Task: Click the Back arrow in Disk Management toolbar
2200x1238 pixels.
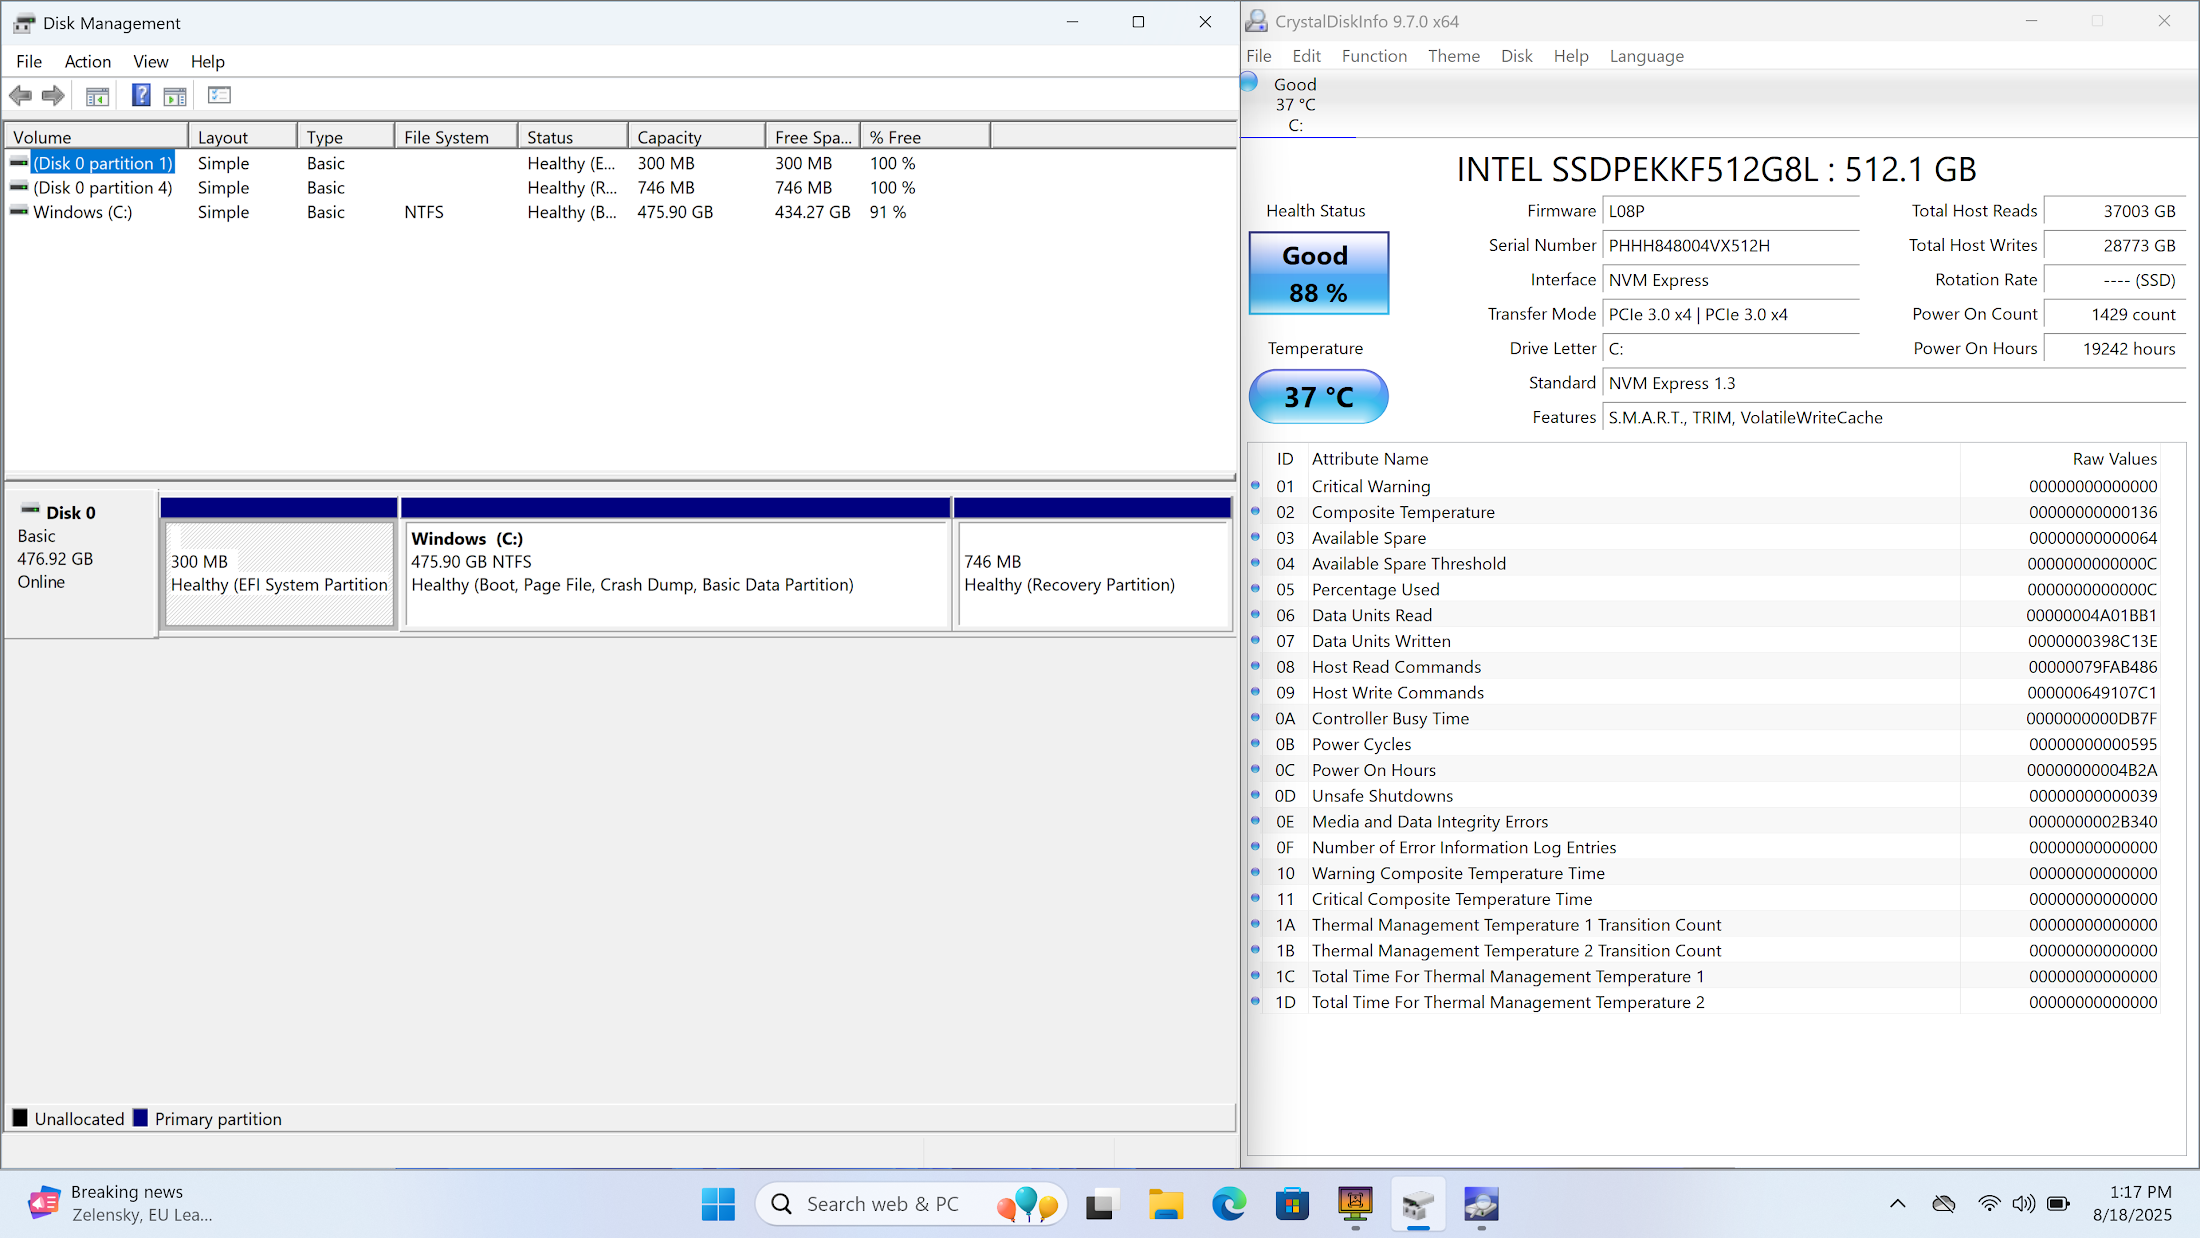Action: coord(20,96)
